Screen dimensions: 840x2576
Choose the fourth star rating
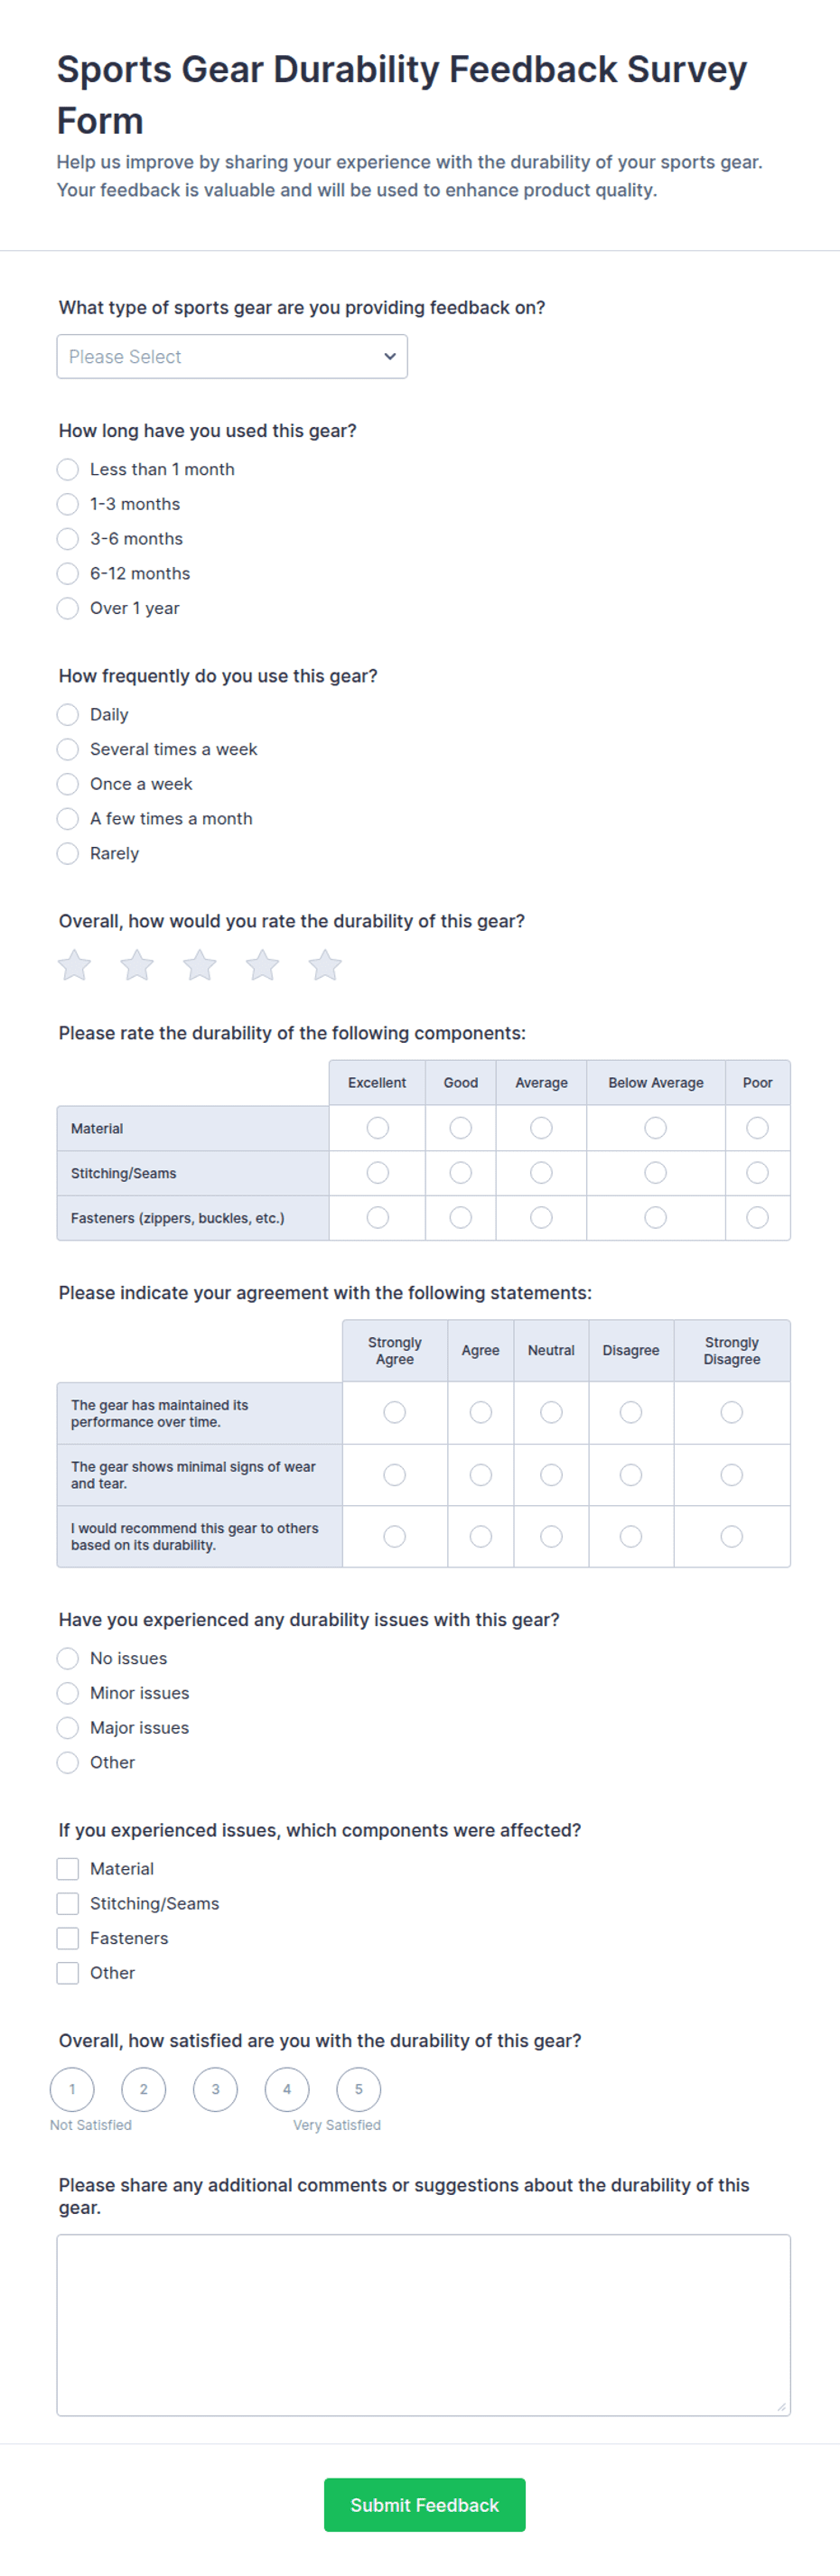262,965
